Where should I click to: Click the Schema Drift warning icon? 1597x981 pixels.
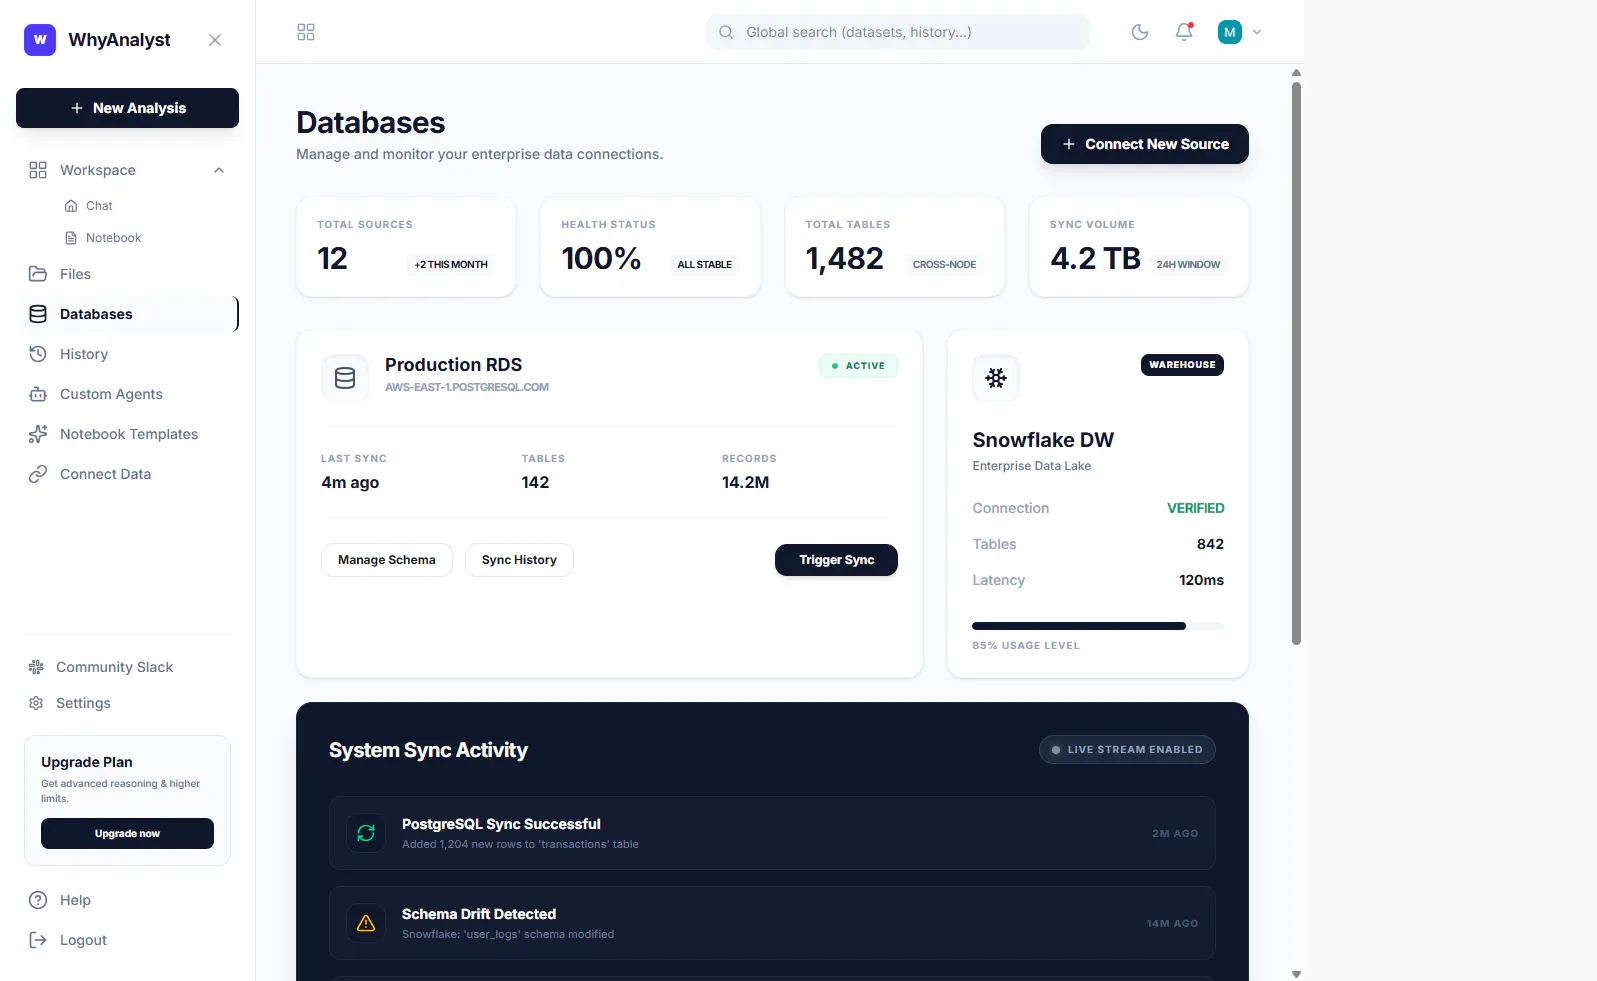point(366,923)
